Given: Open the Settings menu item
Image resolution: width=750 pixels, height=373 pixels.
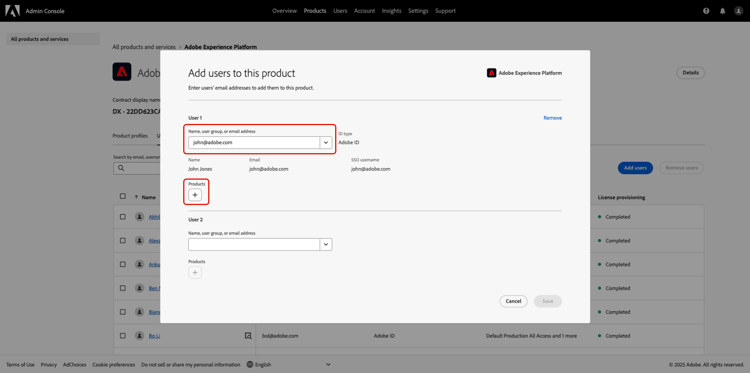Looking at the screenshot, I should point(419,11).
